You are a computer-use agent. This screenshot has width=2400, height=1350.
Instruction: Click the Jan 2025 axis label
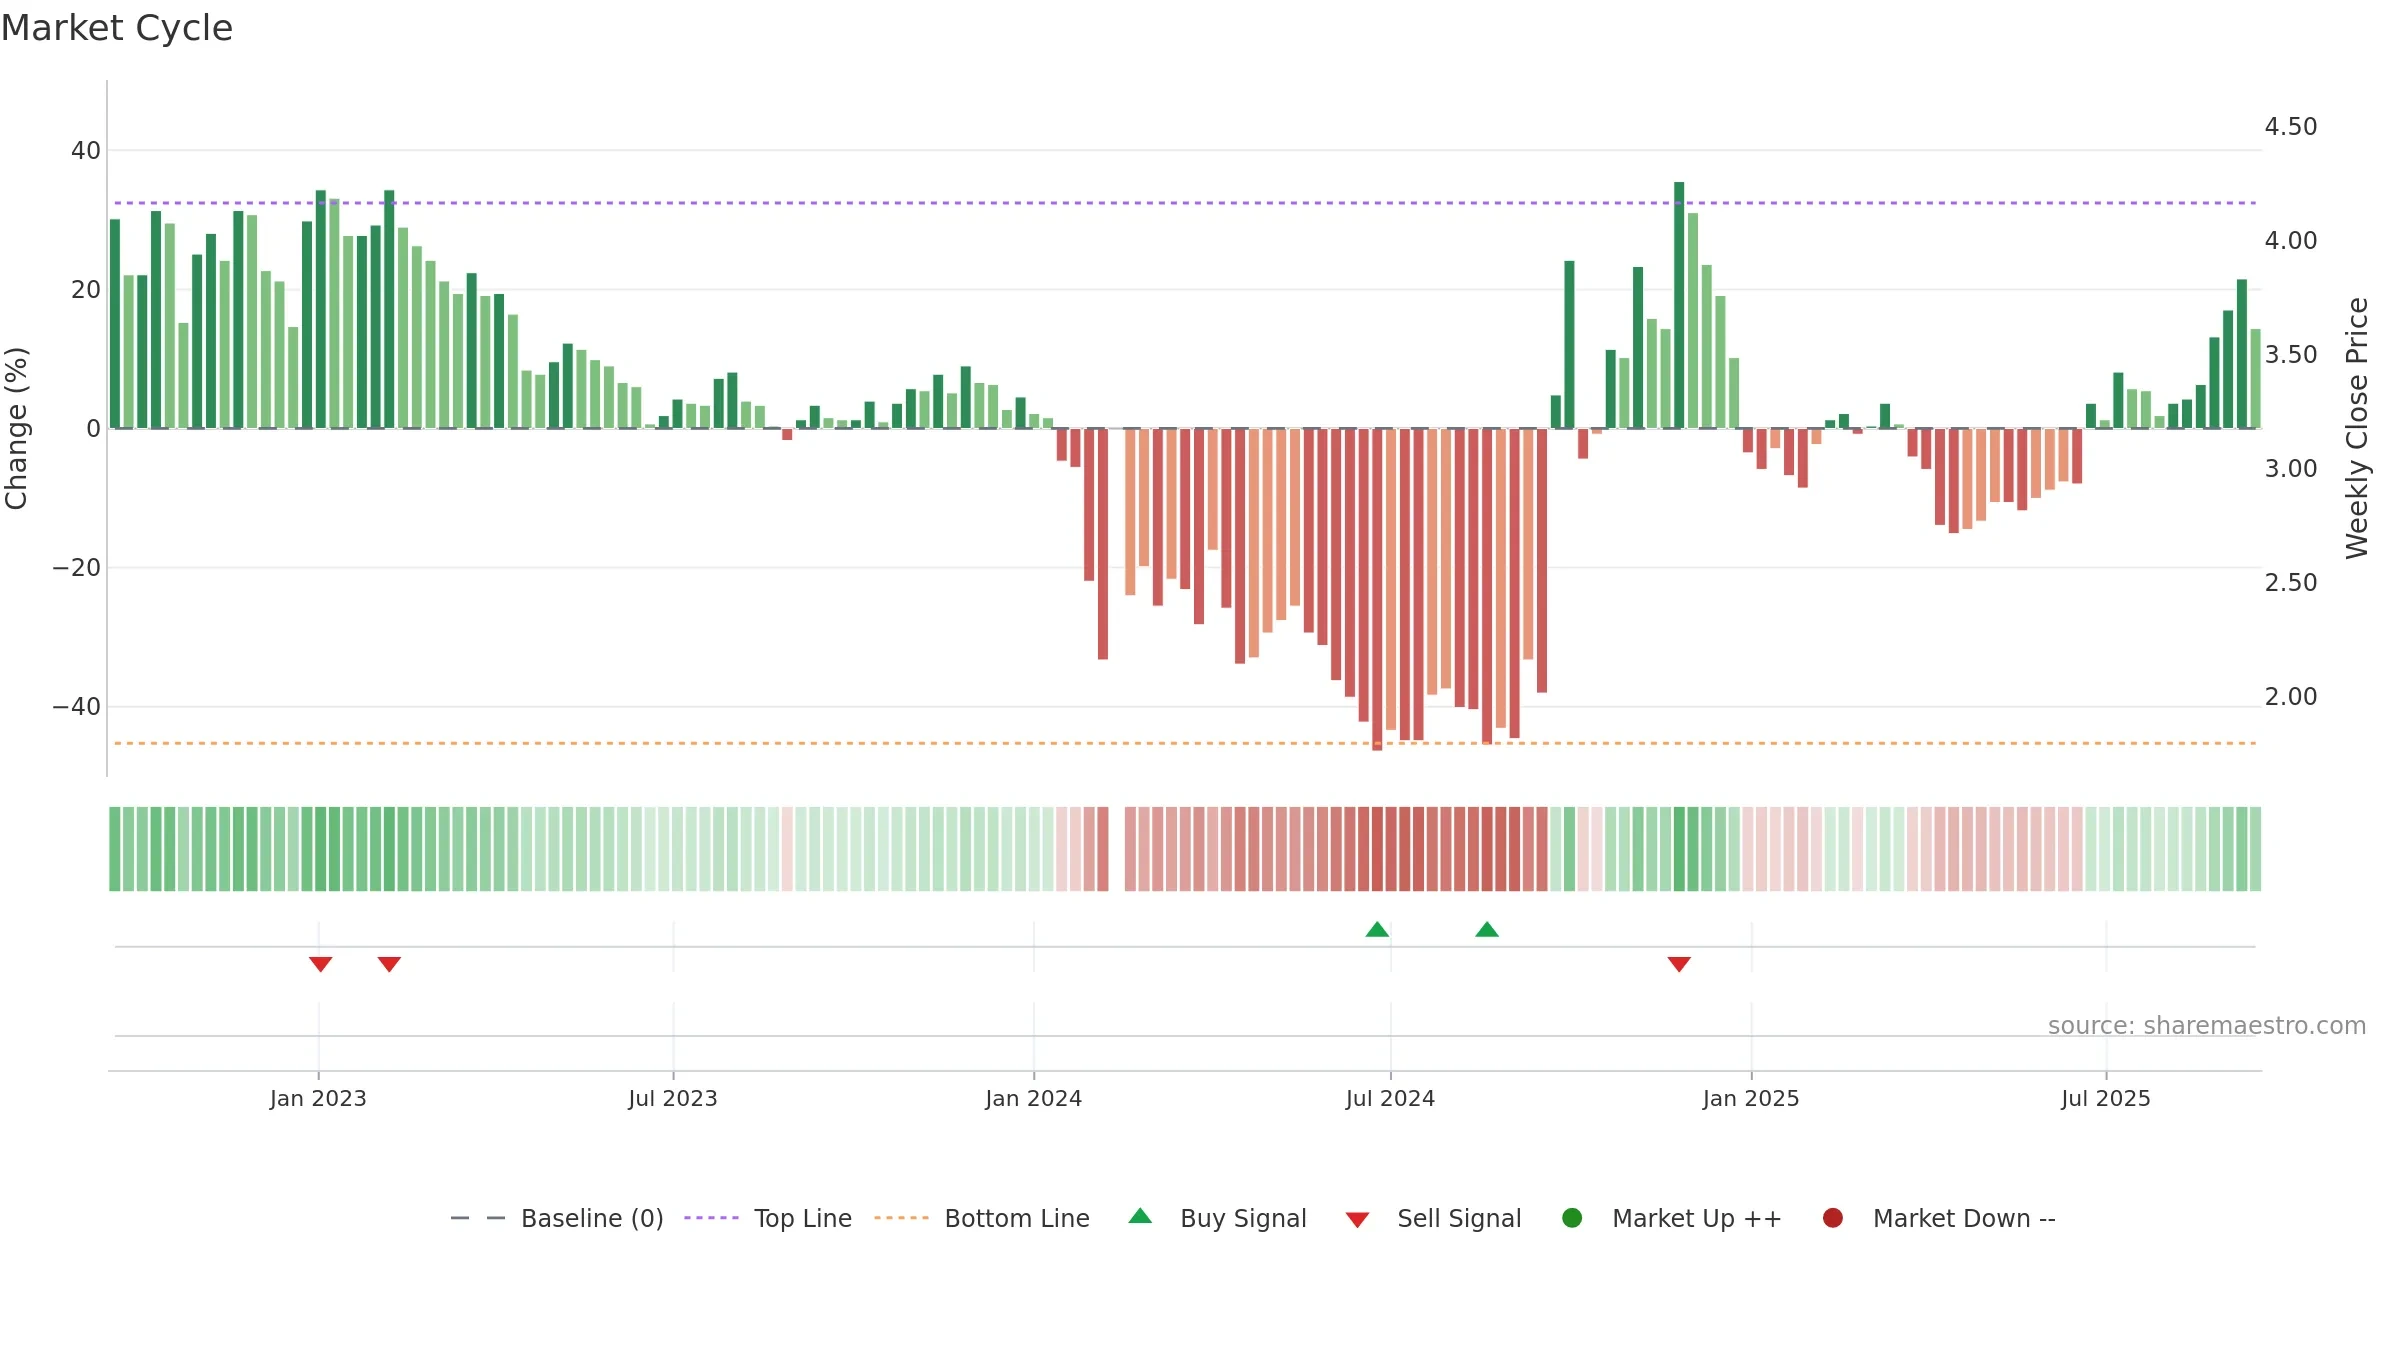1751,1098
